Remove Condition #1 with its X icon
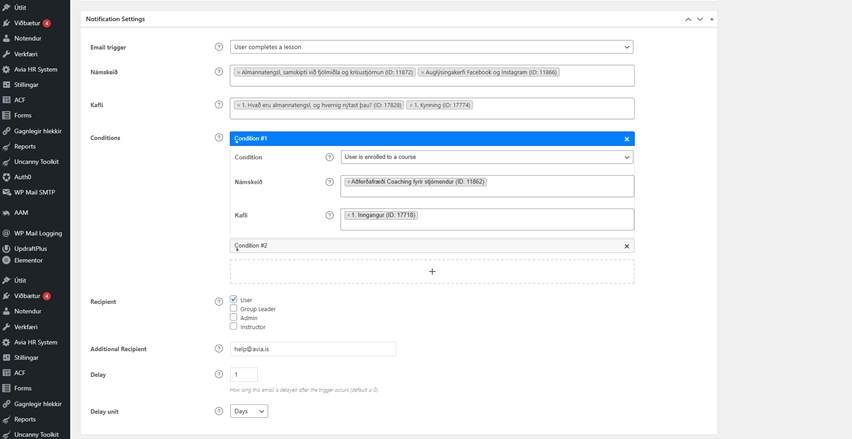Viewport: 852px width, 439px height. coord(627,139)
